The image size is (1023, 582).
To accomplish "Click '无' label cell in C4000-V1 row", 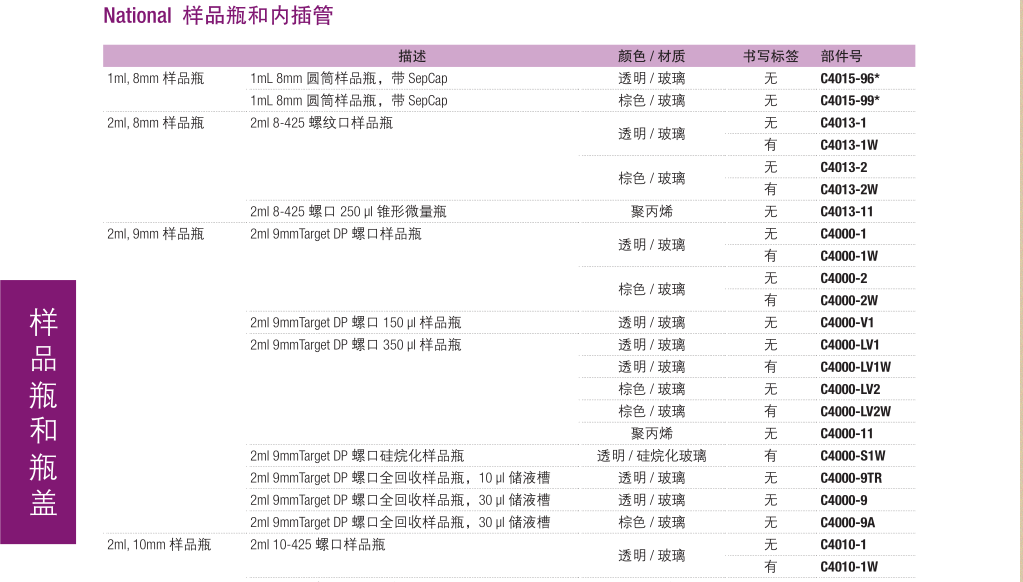I will point(771,322).
